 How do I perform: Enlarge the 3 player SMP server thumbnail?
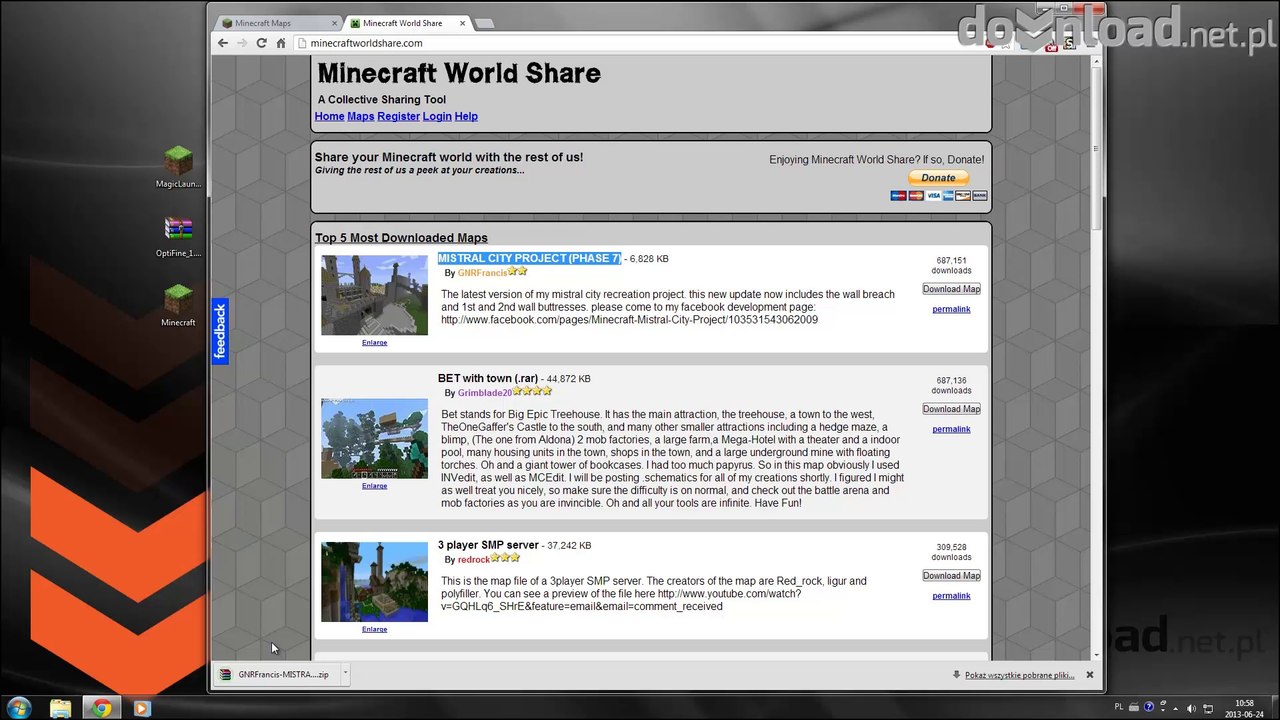coord(374,630)
